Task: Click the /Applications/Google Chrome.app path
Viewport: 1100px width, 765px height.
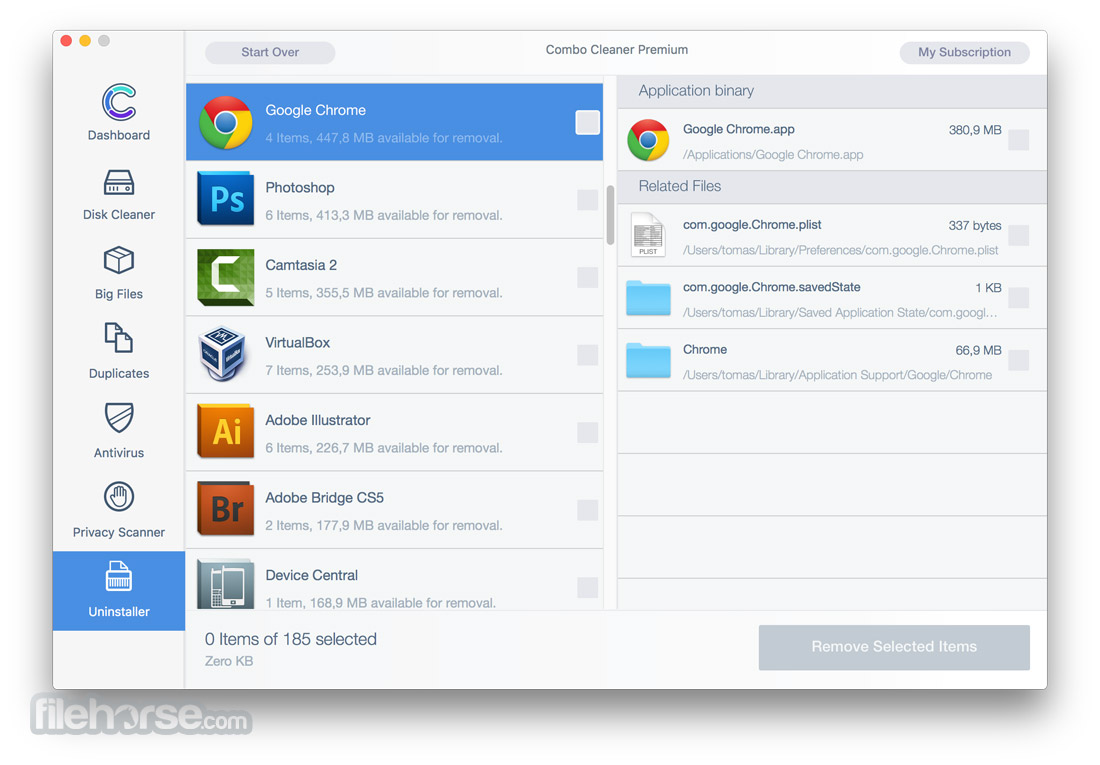Action: coord(773,154)
